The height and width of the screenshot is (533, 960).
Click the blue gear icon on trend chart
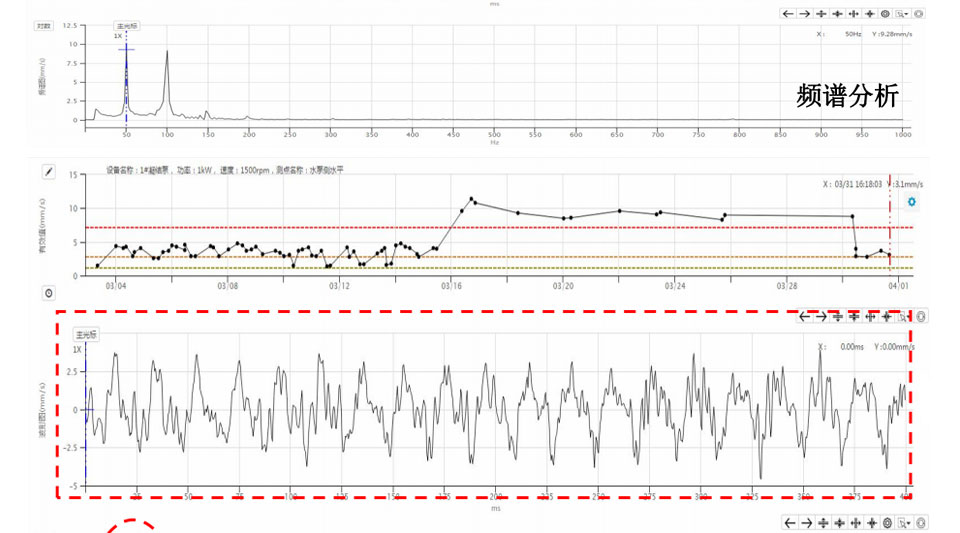pos(911,202)
